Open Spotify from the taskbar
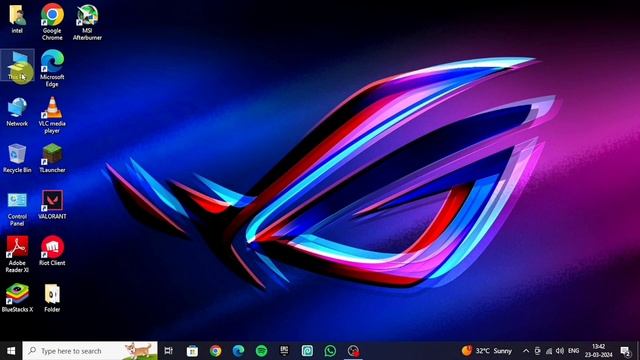Viewport: 640px width, 360px height. [261, 351]
